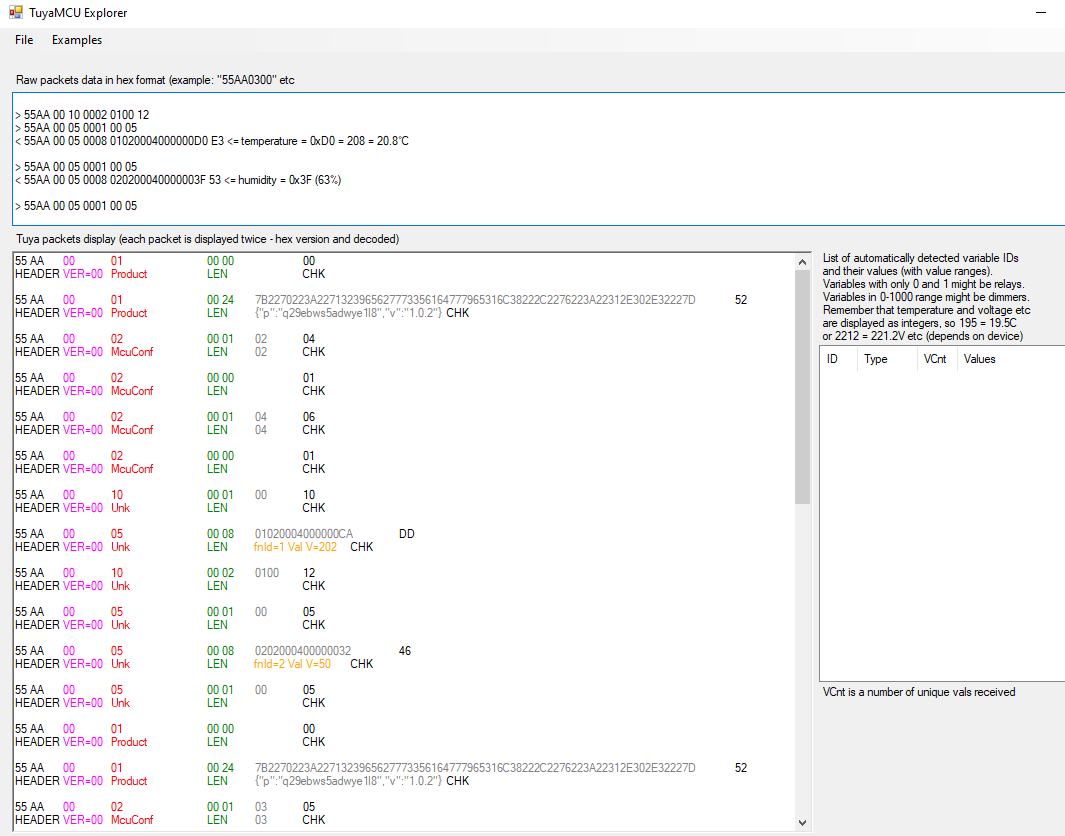Screen dimensions: 1065x836
Task: Click the packets display scrollbar thumb
Action: click(x=802, y=387)
